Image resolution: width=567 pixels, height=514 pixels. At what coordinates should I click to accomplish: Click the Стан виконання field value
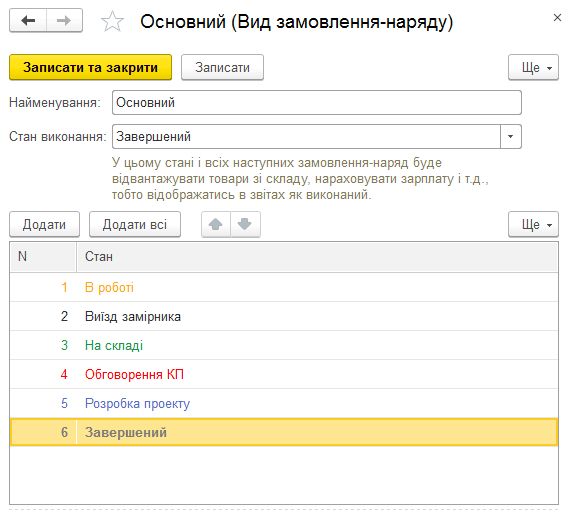pos(306,136)
